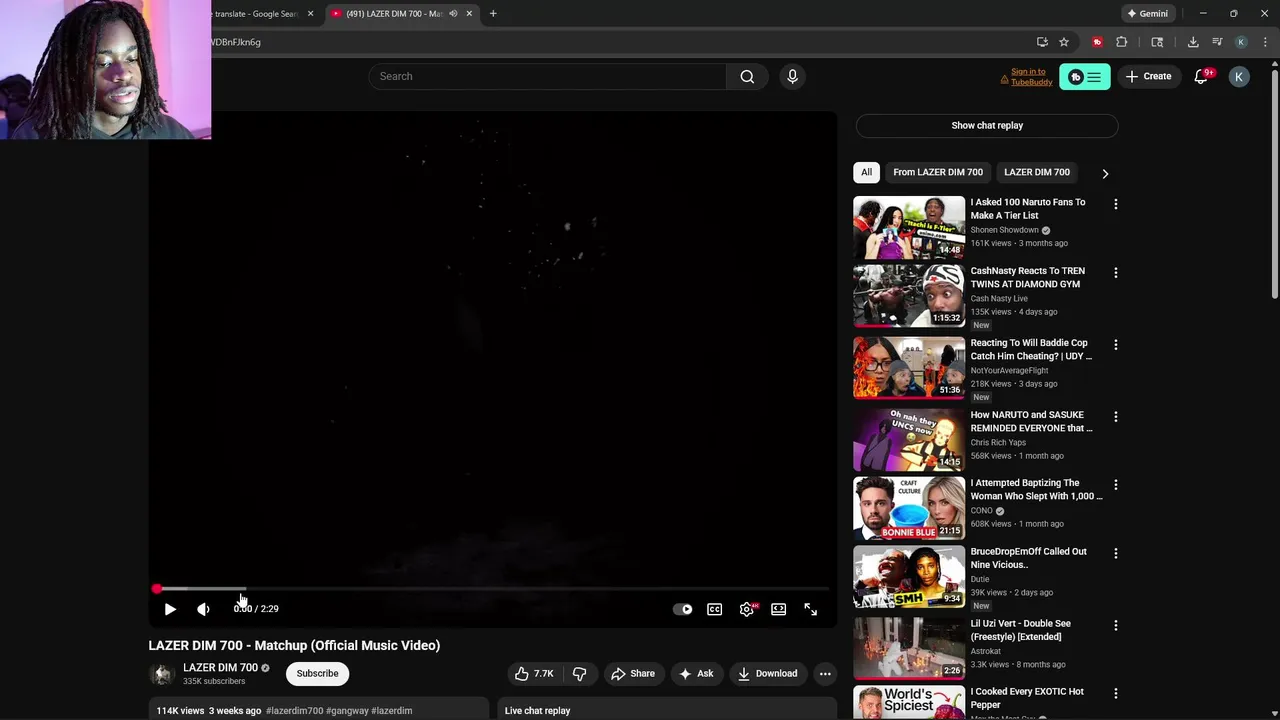Show chat replay
Screen dimensions: 1280x720
pyautogui.click(x=987, y=125)
